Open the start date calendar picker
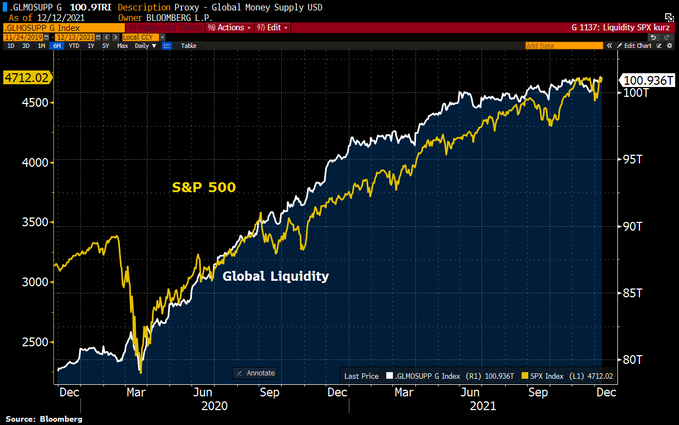Viewport: 679px width, 425px height. point(46,37)
